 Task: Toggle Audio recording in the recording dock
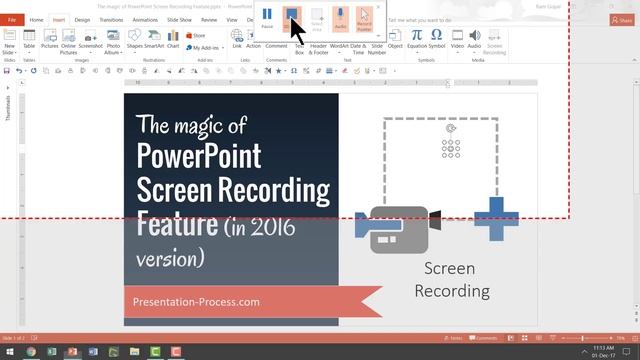[340, 19]
